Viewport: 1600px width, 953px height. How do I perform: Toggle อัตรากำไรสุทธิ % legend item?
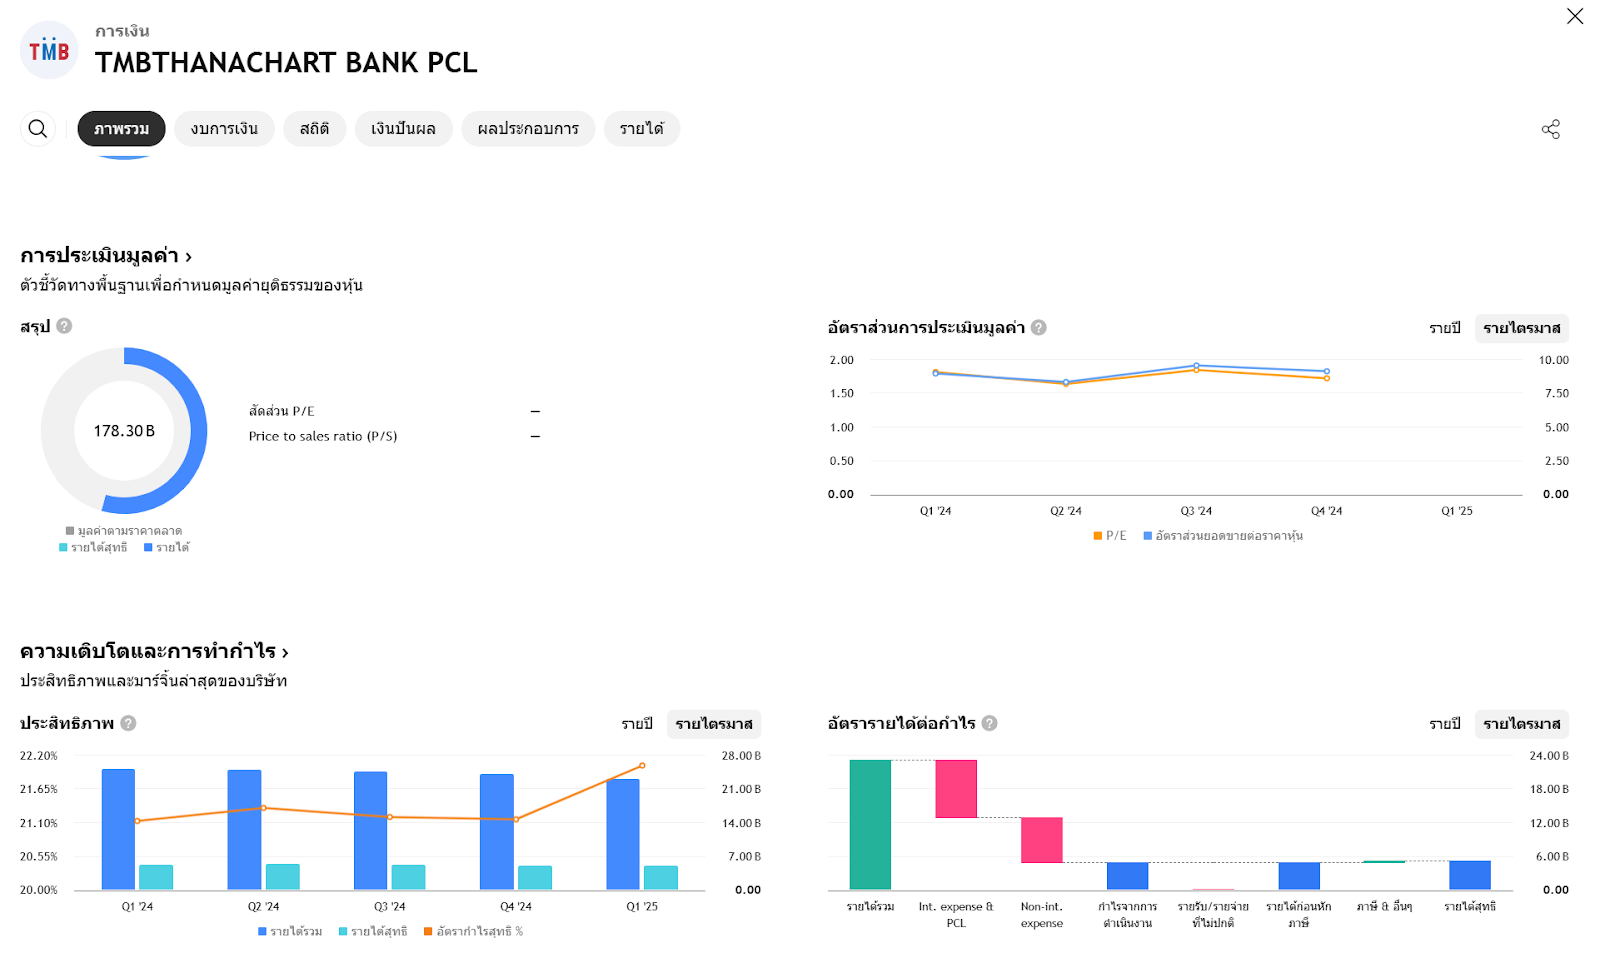[x=473, y=931]
